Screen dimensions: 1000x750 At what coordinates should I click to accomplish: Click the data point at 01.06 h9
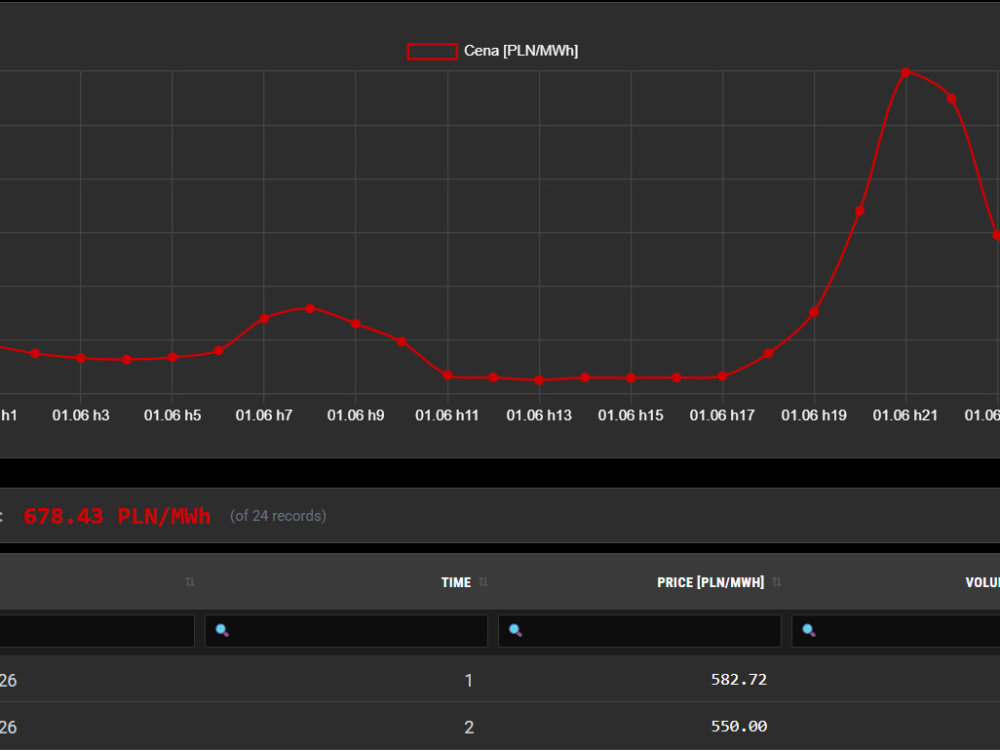coord(356,324)
